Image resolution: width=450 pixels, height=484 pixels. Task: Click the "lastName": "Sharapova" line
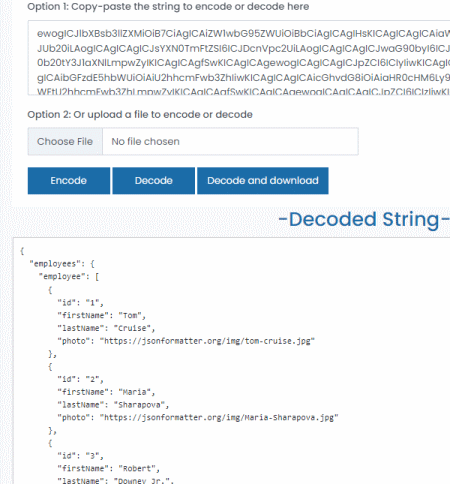(x=113, y=405)
